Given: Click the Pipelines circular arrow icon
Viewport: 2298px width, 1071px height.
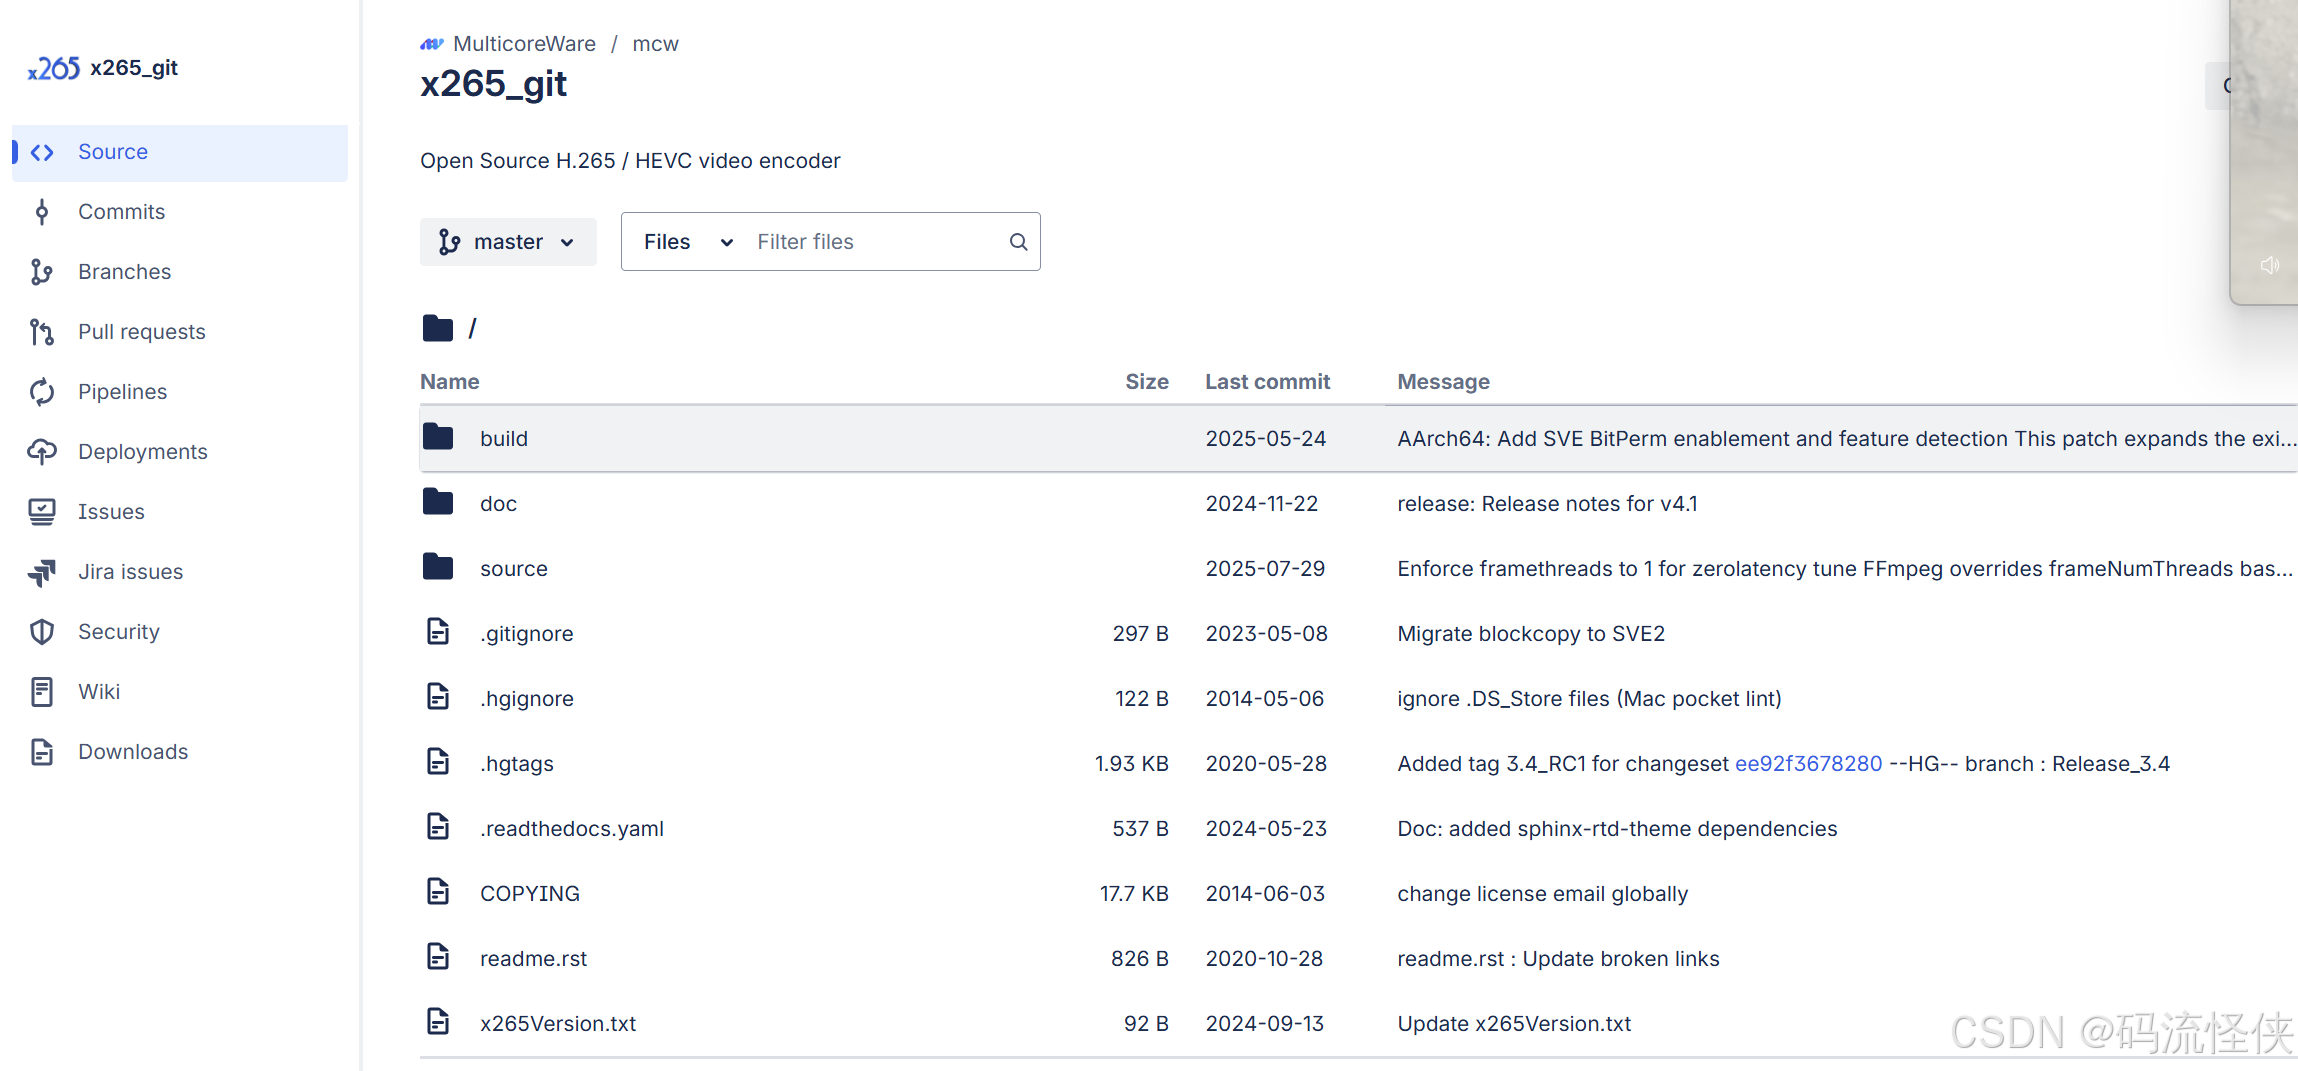Looking at the screenshot, I should (42, 392).
